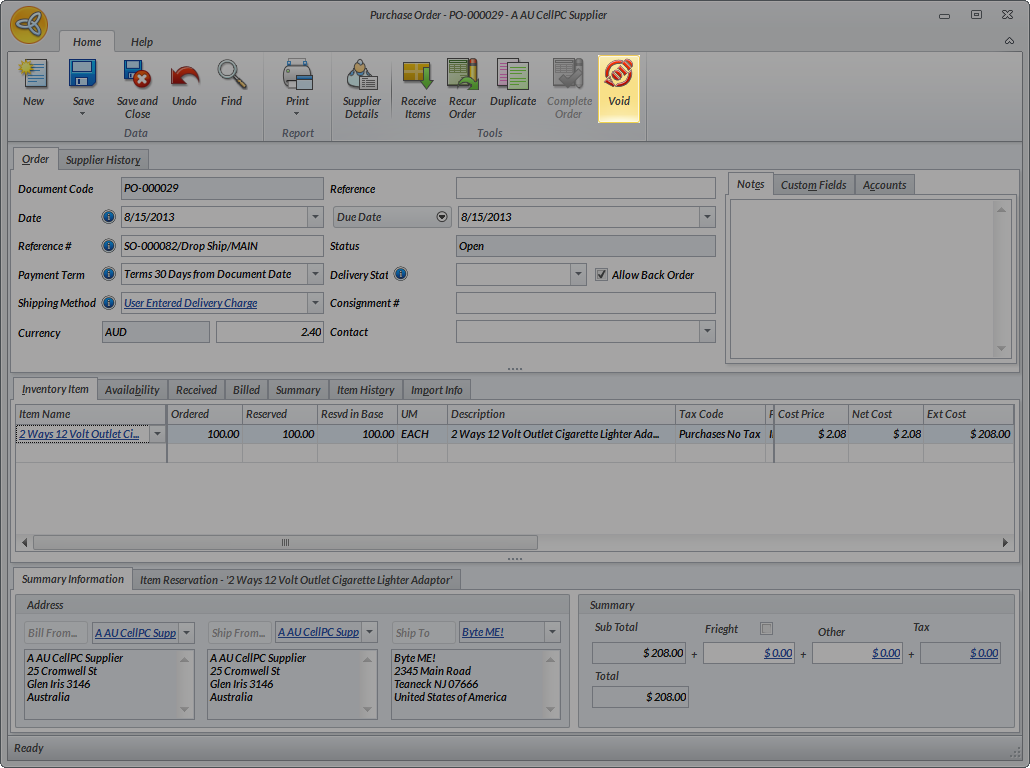Expand the Contact dropdown
Image resolution: width=1030 pixels, height=768 pixels.
pyautogui.click(x=707, y=332)
